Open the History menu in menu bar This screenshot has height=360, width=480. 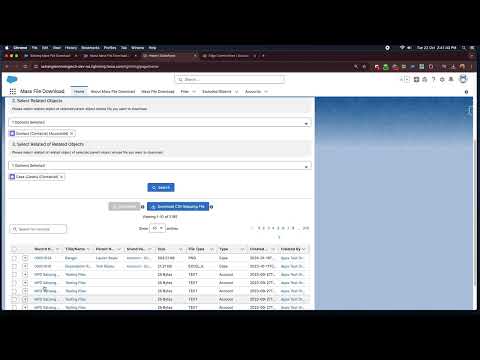71,48
